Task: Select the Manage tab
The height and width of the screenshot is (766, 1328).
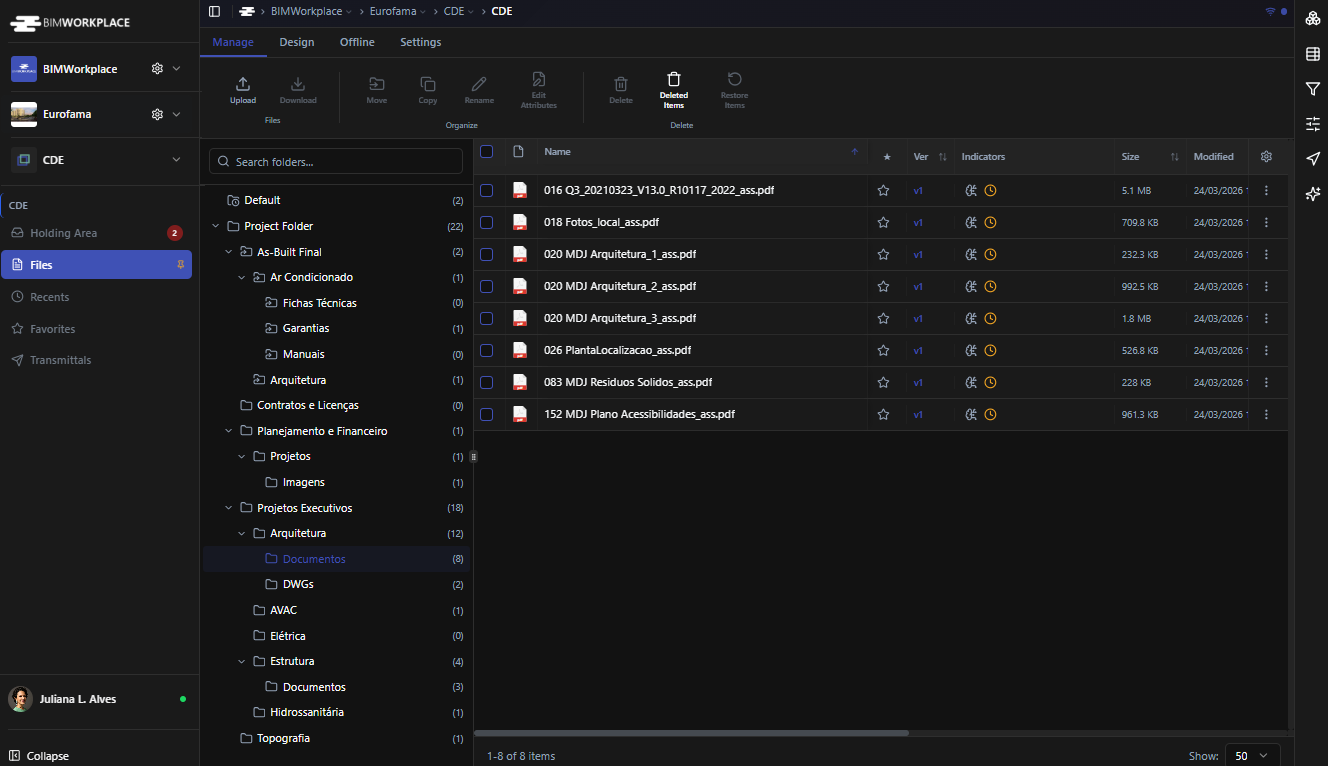Action: tap(233, 42)
